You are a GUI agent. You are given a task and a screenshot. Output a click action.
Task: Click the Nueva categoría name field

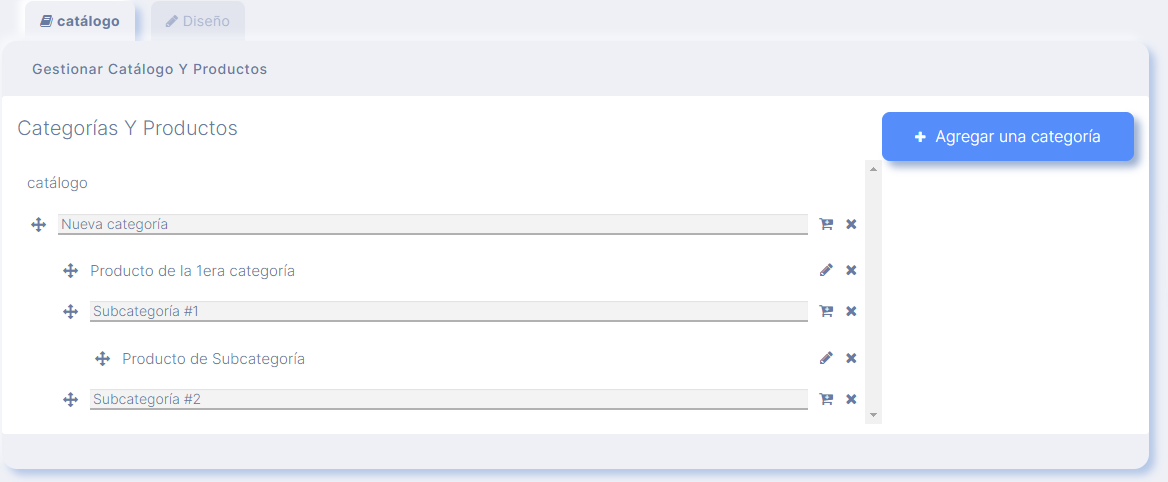(x=433, y=224)
